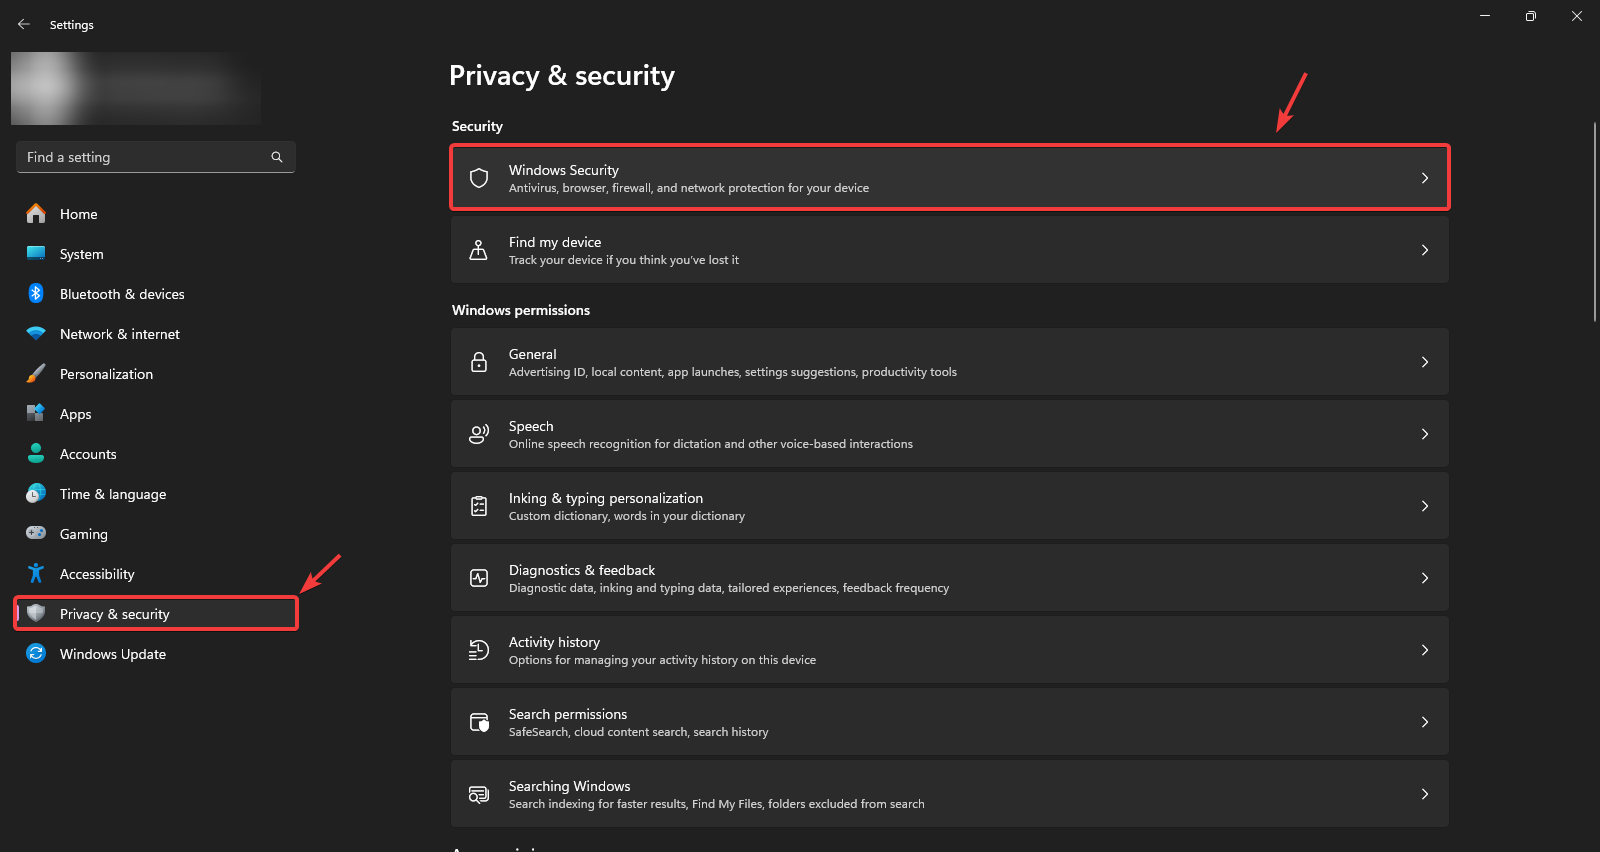1600x852 pixels.
Task: Expand General permissions chevron
Action: [1425, 362]
